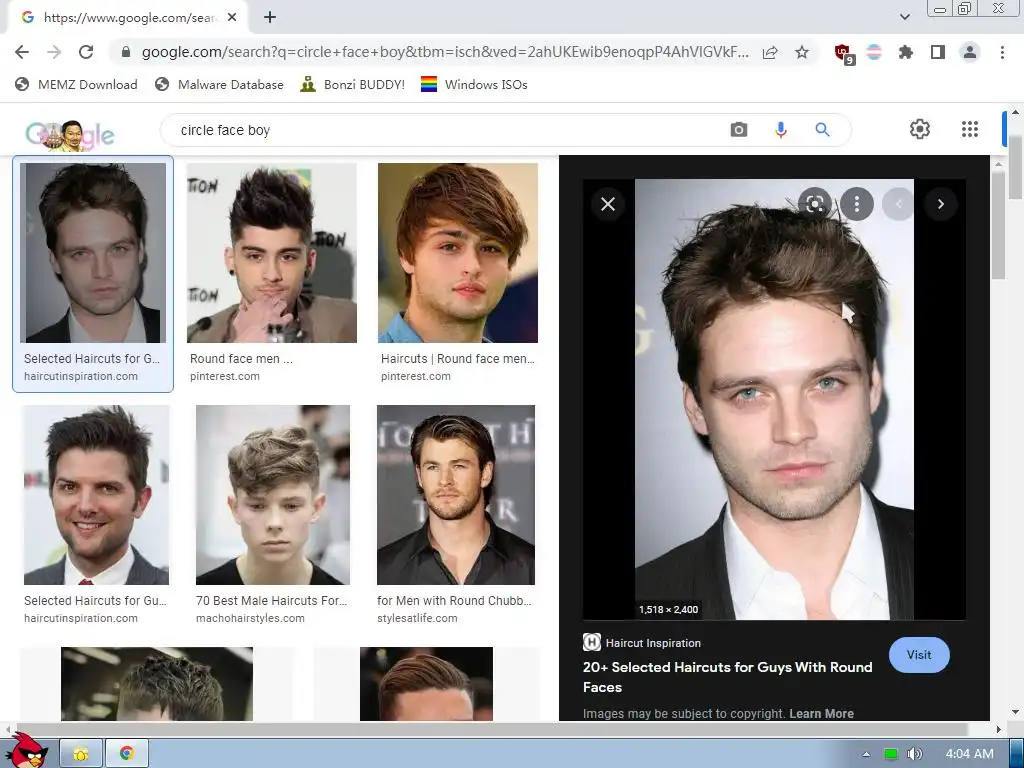The width and height of the screenshot is (1024, 768).
Task: Open the Extensions puzzle menu
Action: click(x=906, y=52)
